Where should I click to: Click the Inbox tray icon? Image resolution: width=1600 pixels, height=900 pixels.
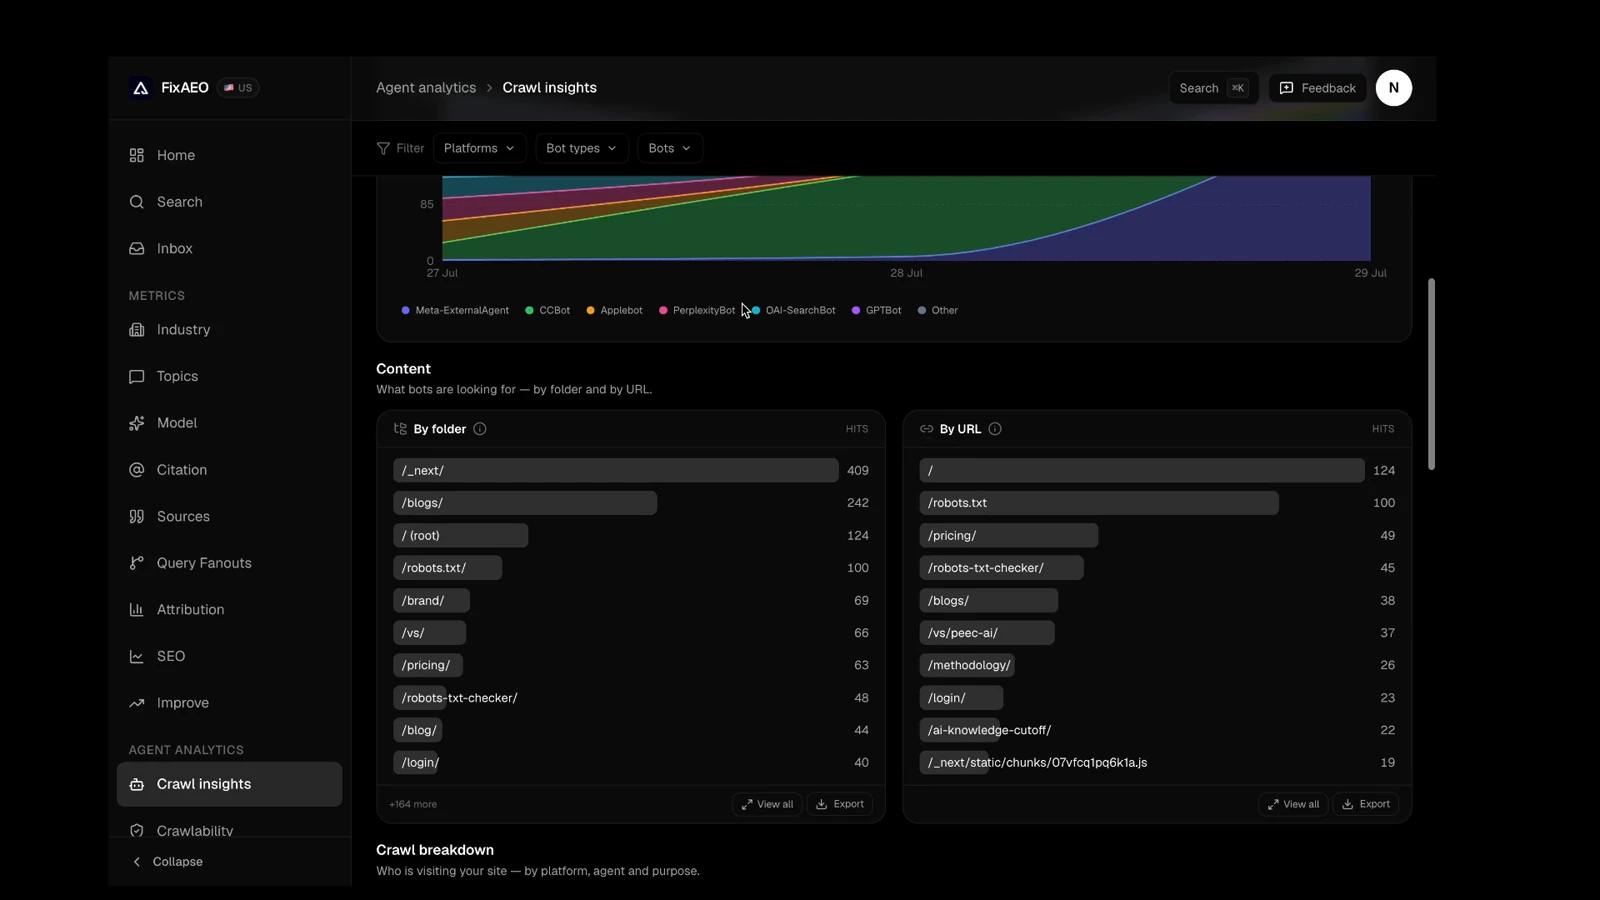(x=137, y=248)
